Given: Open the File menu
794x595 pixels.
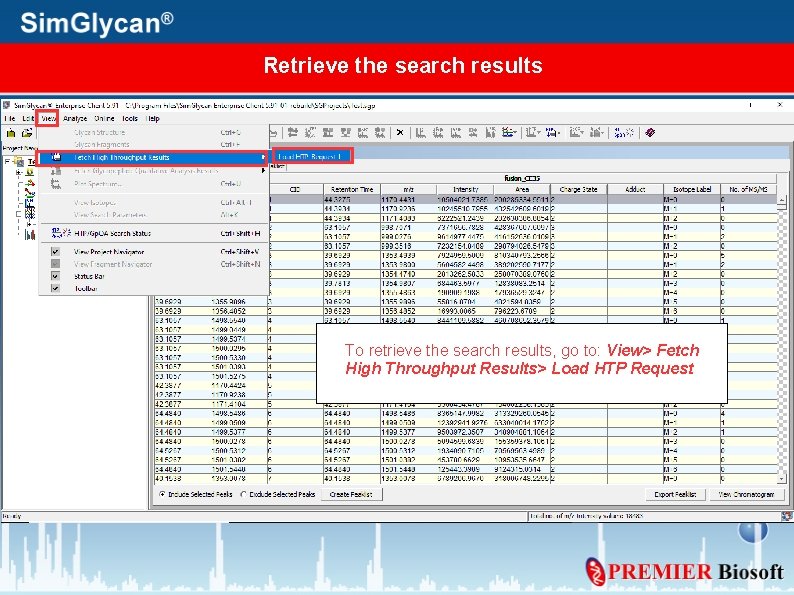Looking at the screenshot, I should [10, 118].
